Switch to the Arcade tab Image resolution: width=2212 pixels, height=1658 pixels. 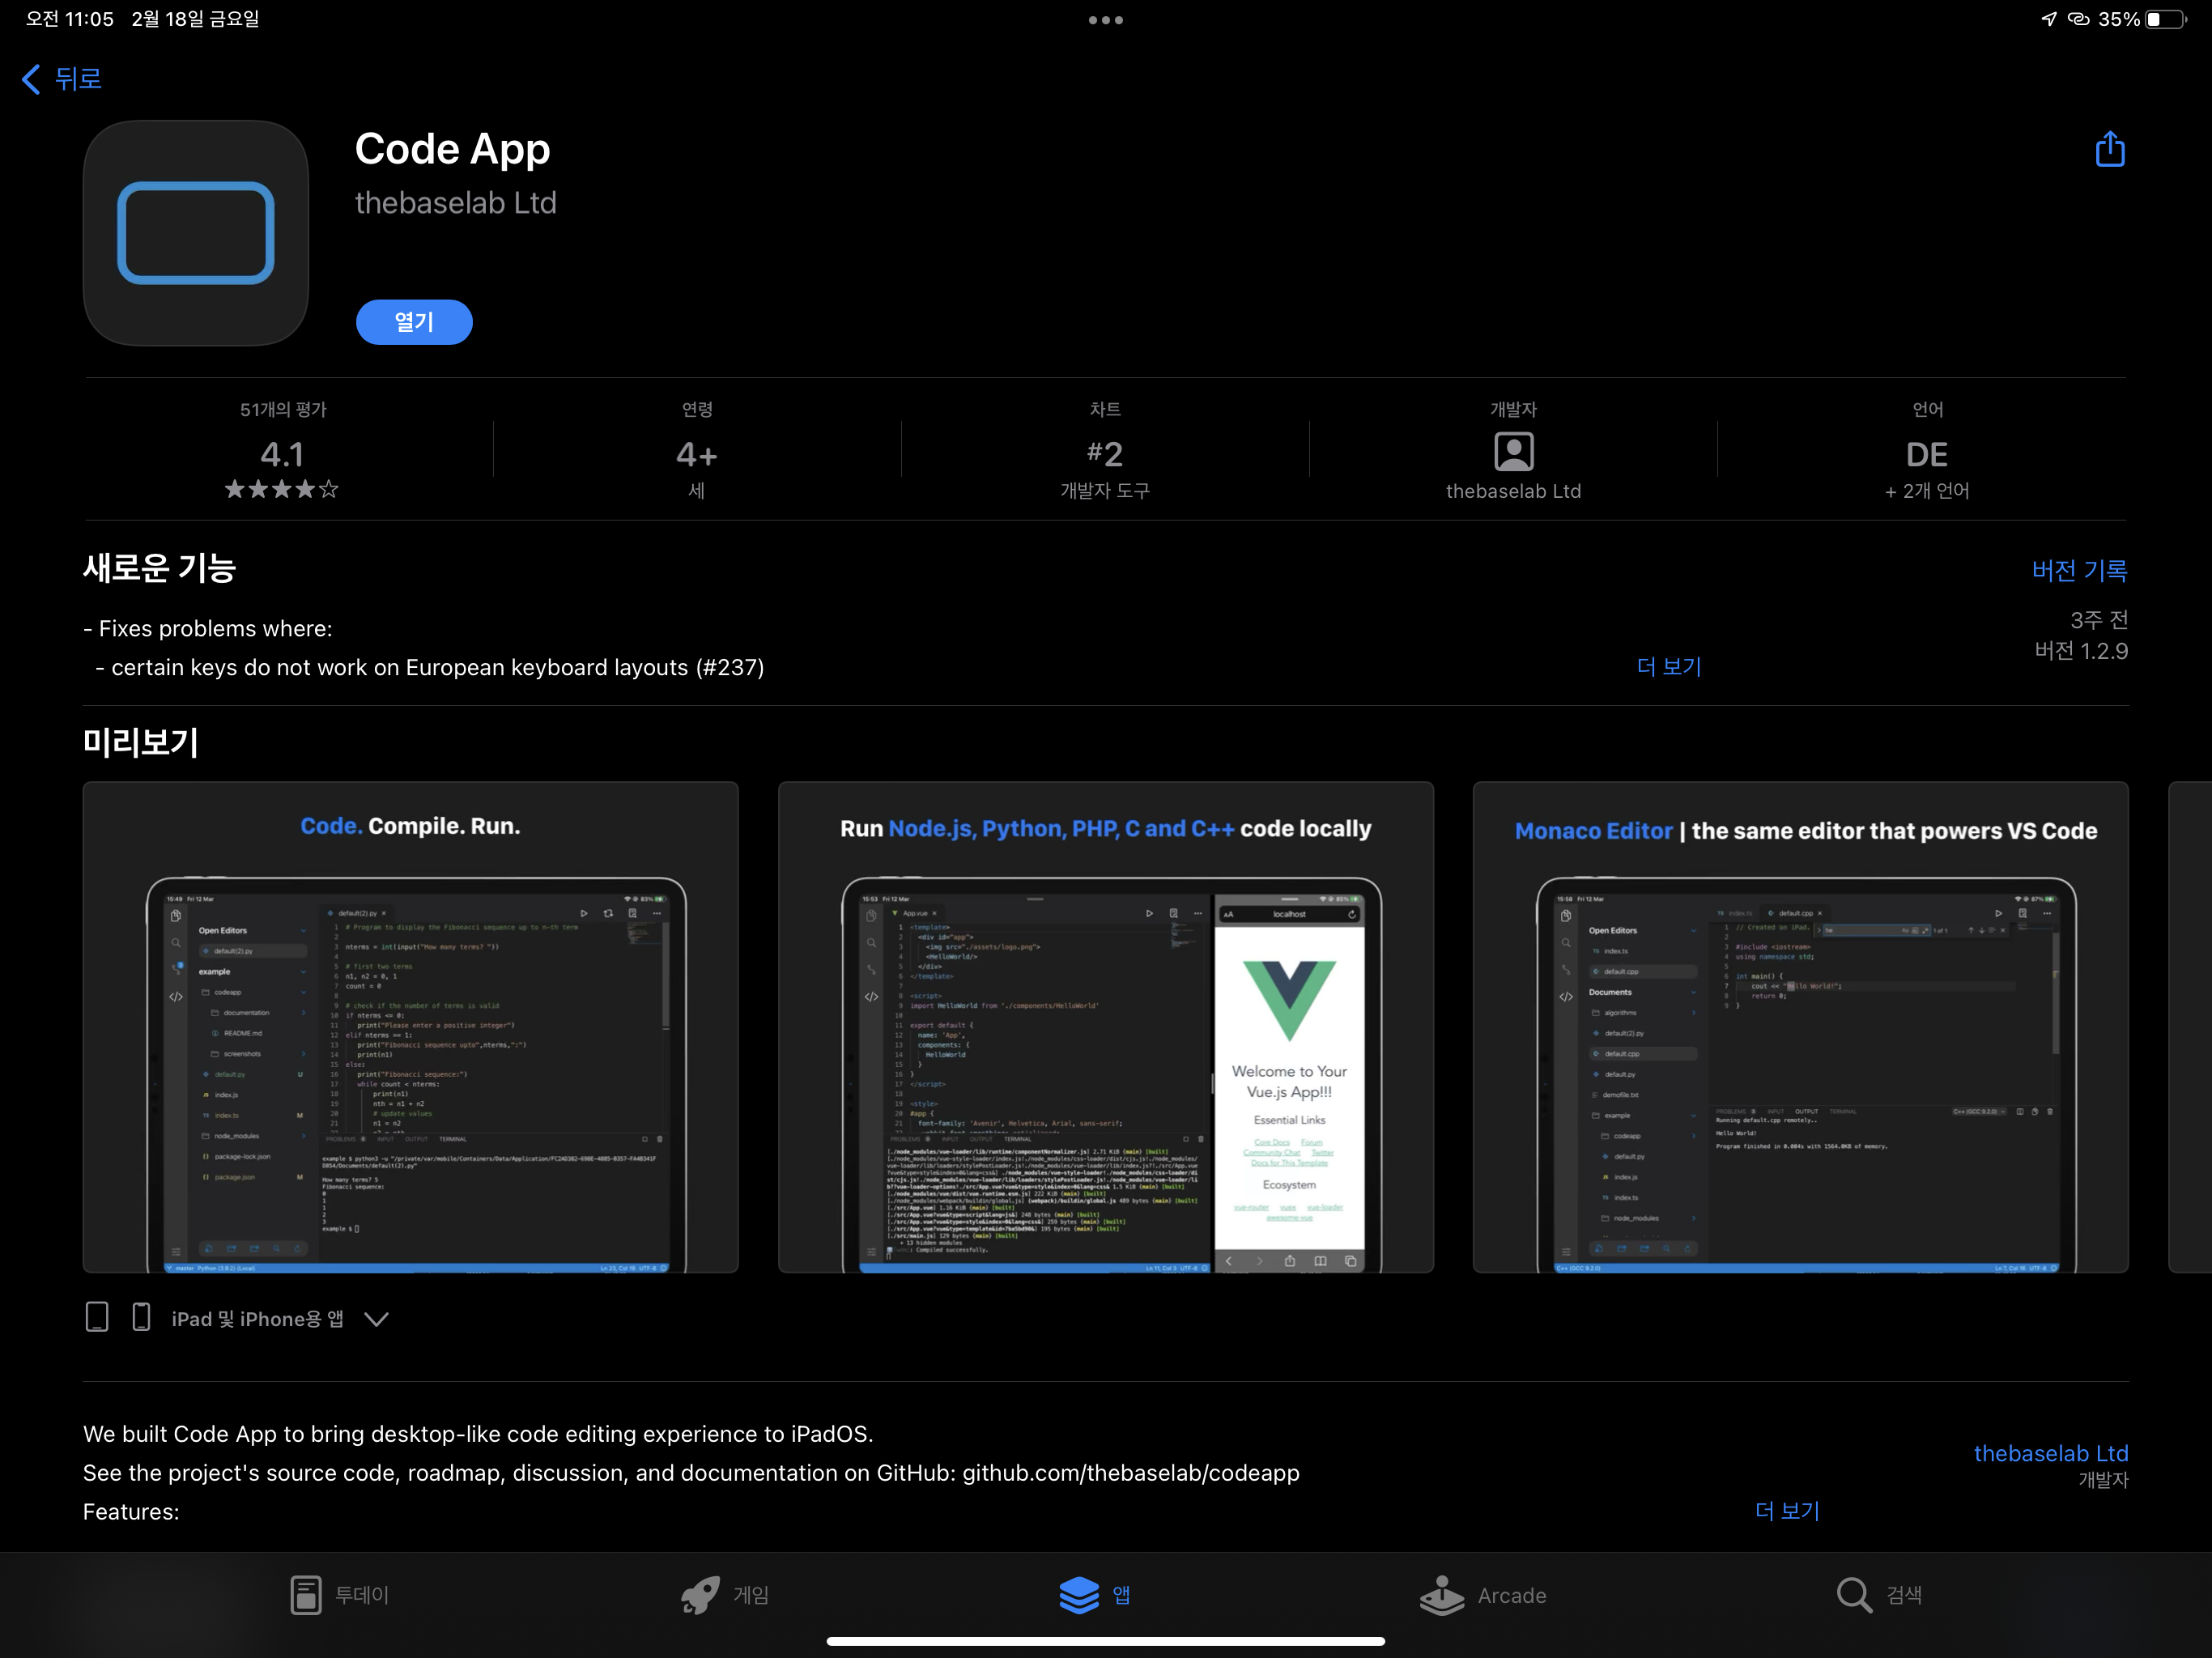(1482, 1595)
